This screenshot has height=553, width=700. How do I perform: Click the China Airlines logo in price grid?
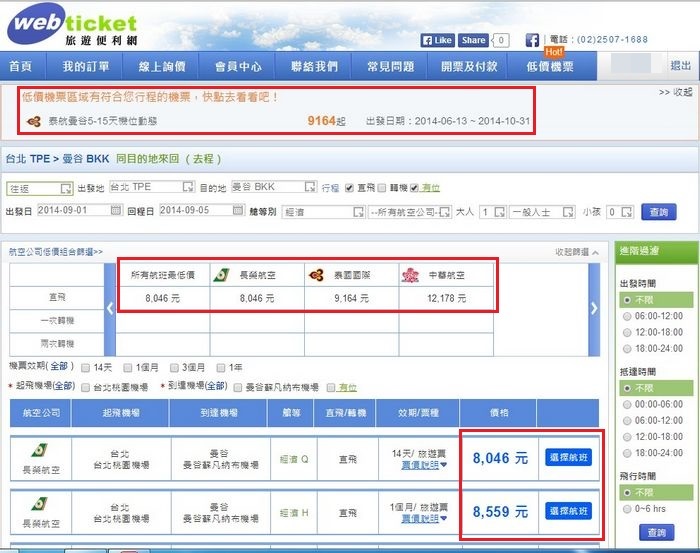tap(410, 275)
